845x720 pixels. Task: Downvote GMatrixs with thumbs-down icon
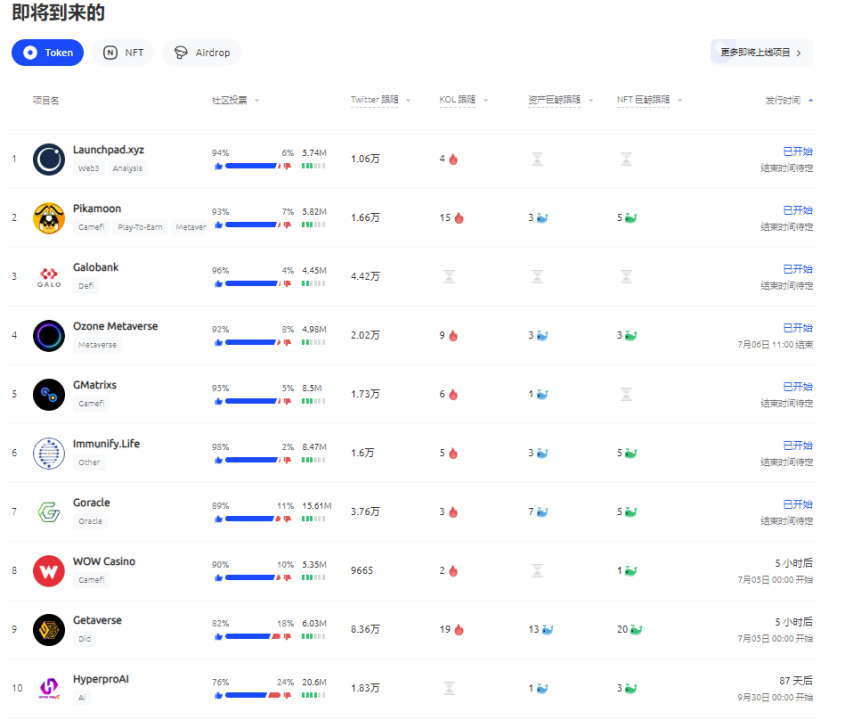[x=287, y=401]
